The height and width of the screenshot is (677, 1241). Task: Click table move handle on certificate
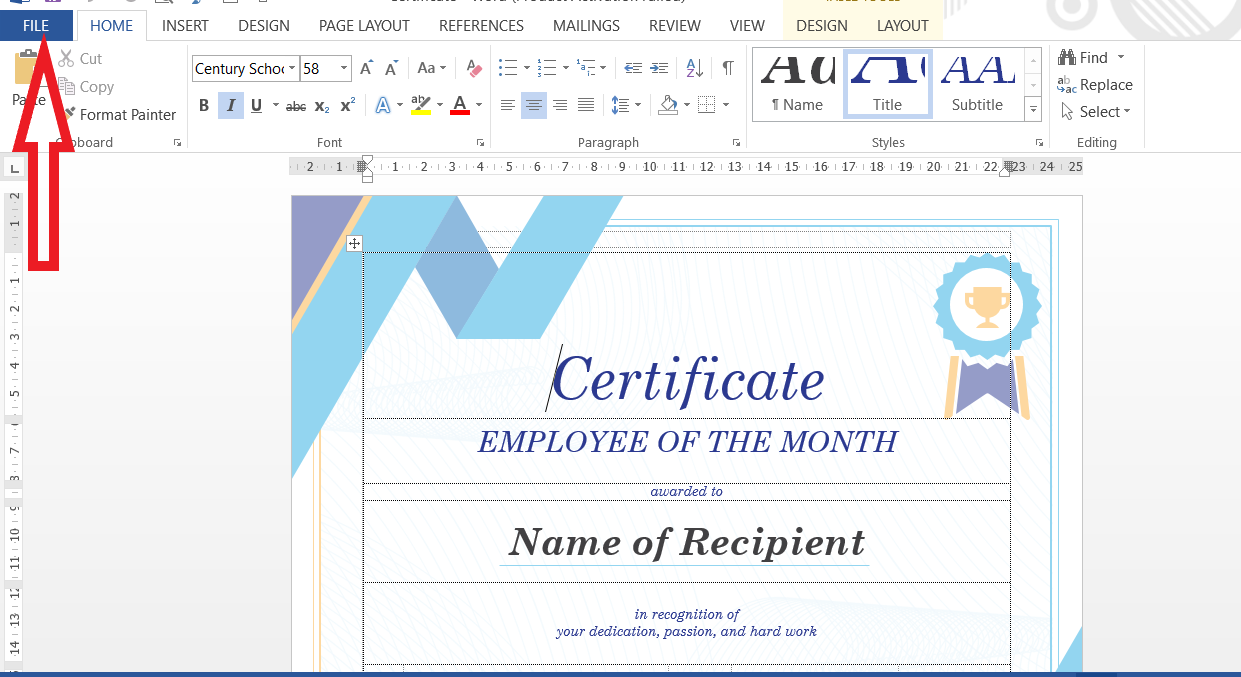tap(355, 243)
